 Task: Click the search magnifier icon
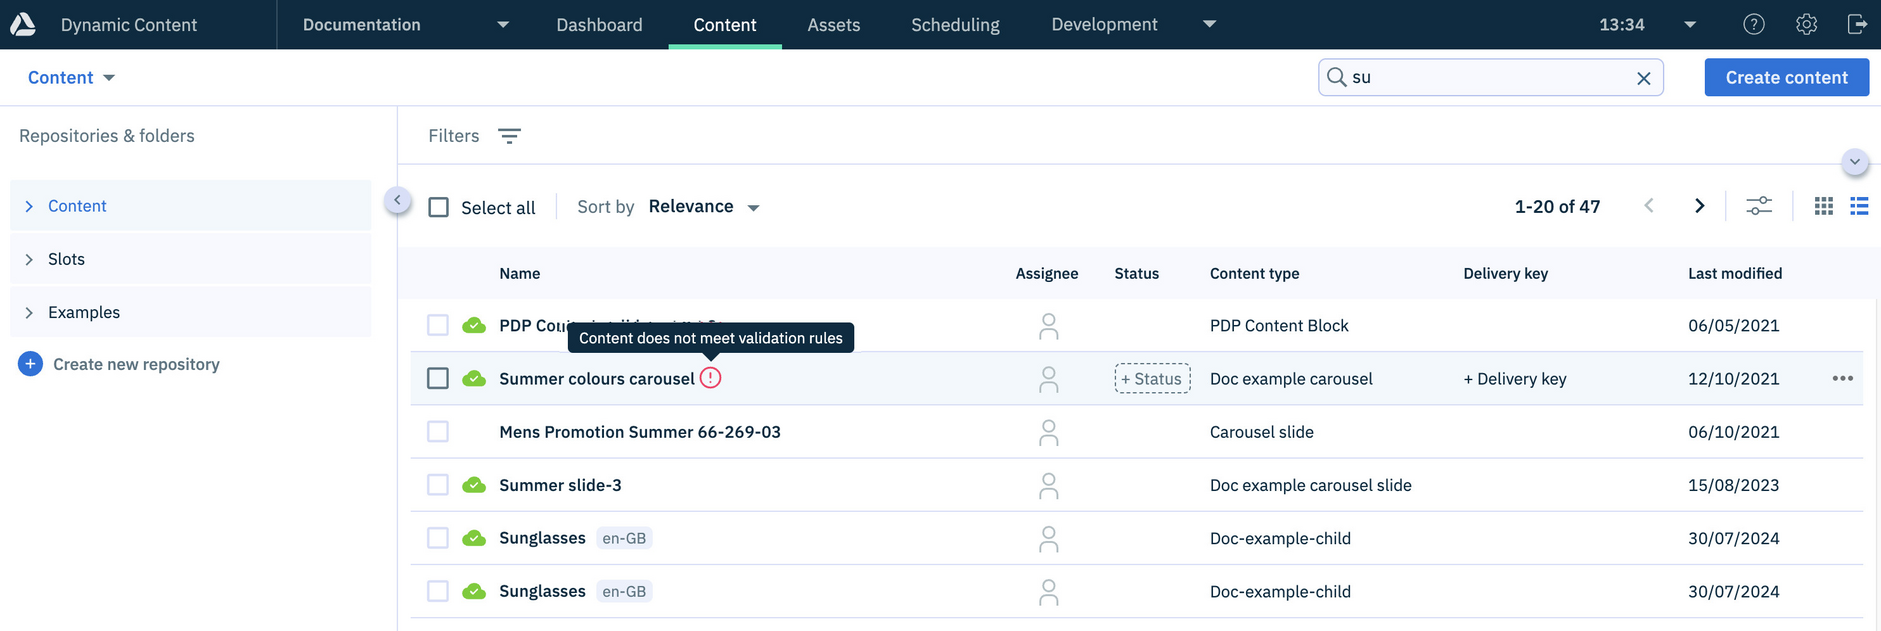pos(1336,77)
